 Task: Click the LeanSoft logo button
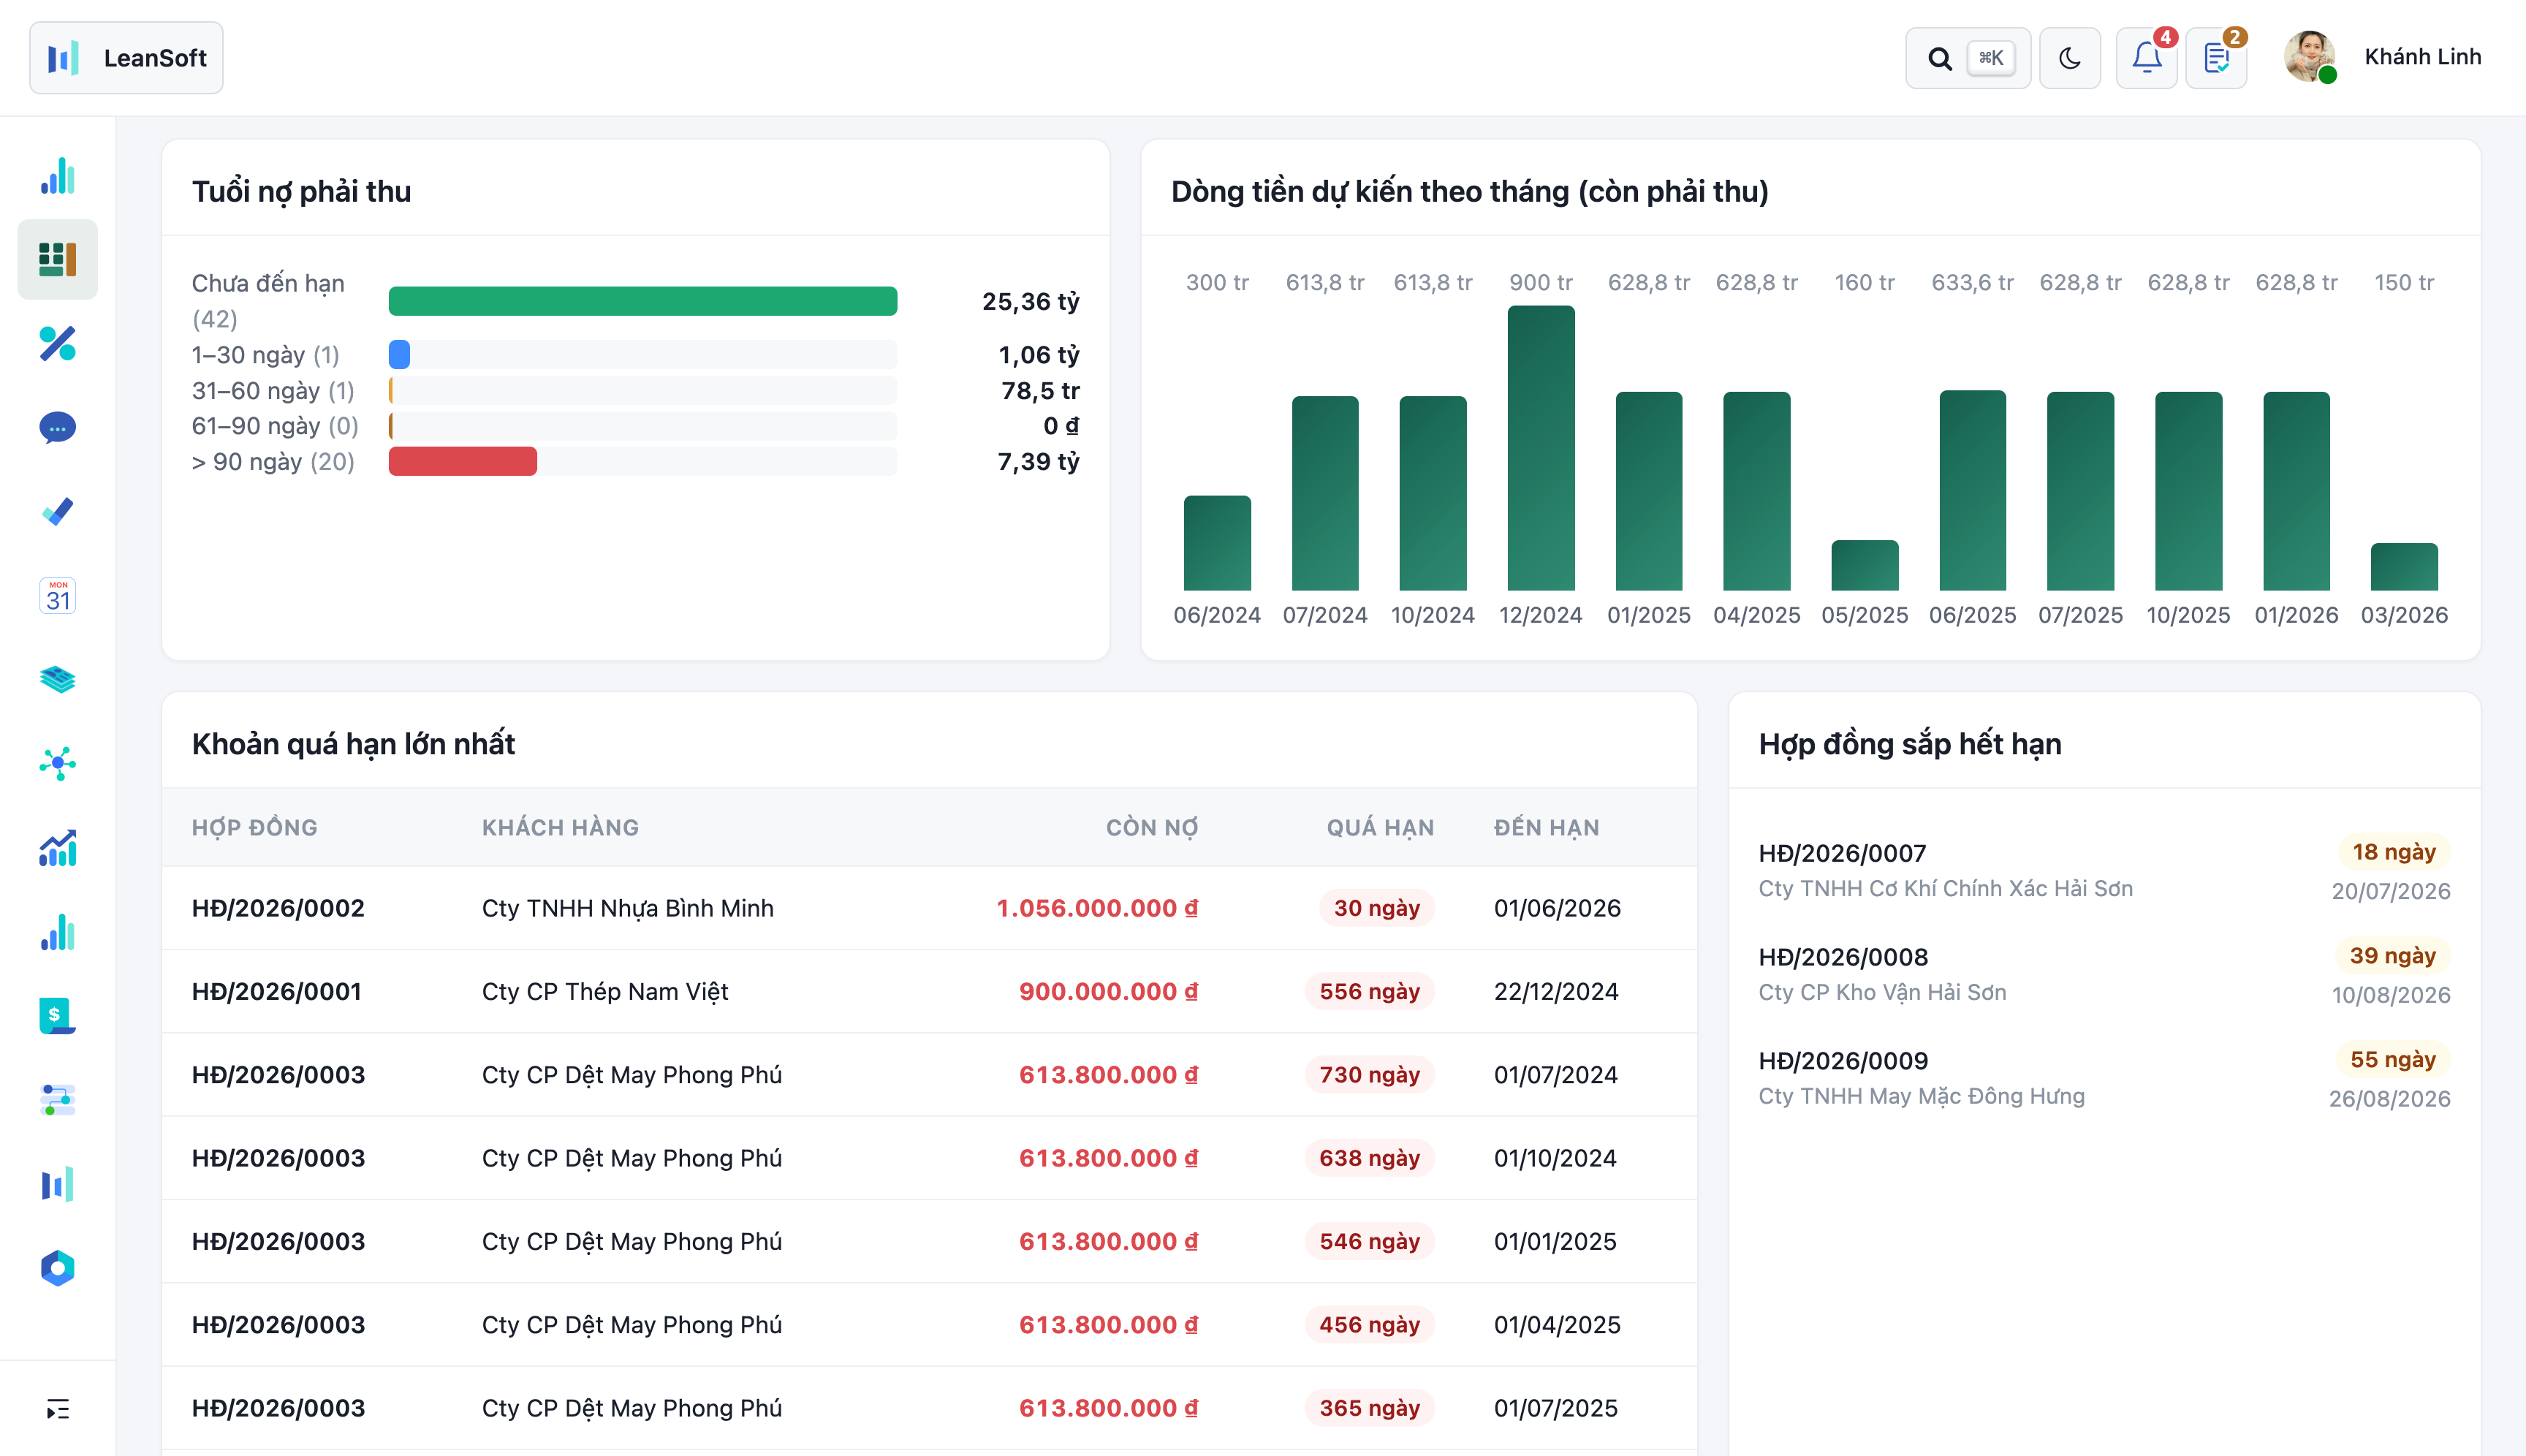(126, 58)
